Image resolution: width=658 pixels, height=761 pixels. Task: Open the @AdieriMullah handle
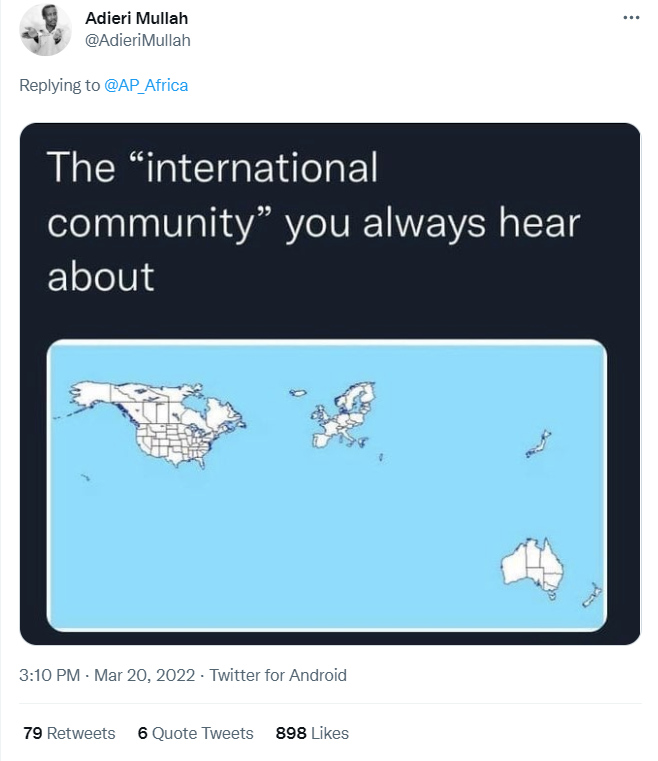coord(138,40)
